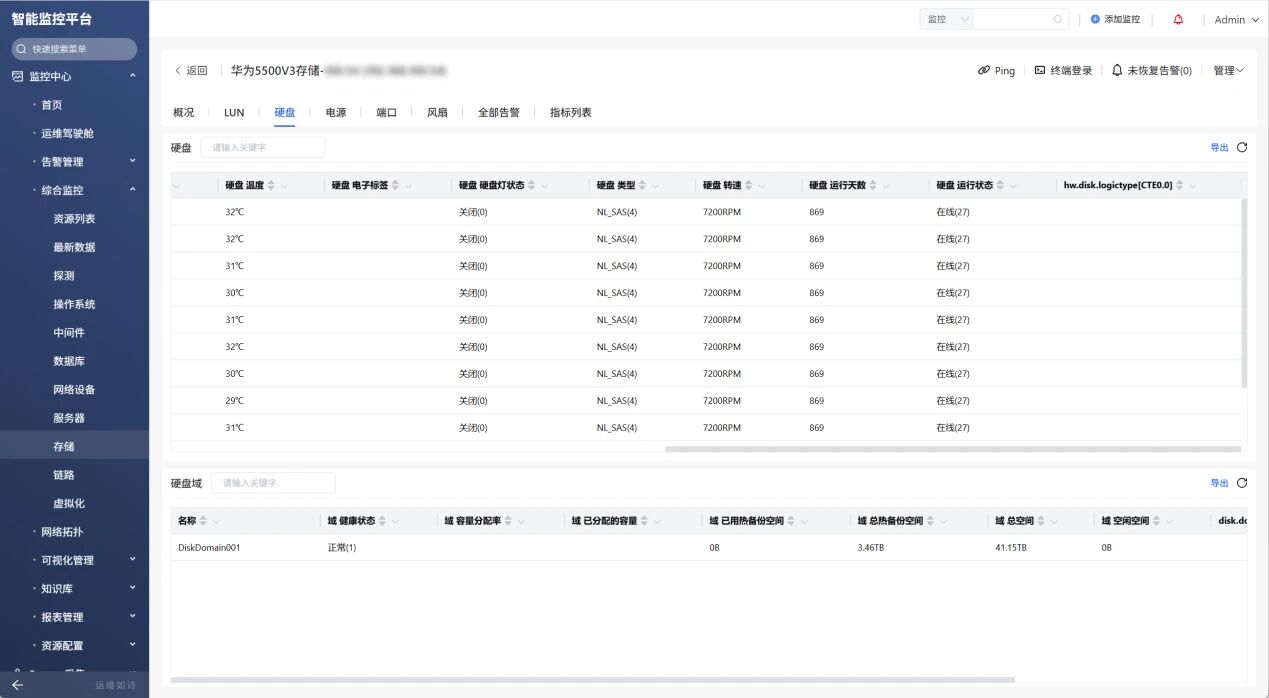The width and height of the screenshot is (1269, 698).
Task: Click the search magnifier in the top bar
Action: coord(1058,19)
